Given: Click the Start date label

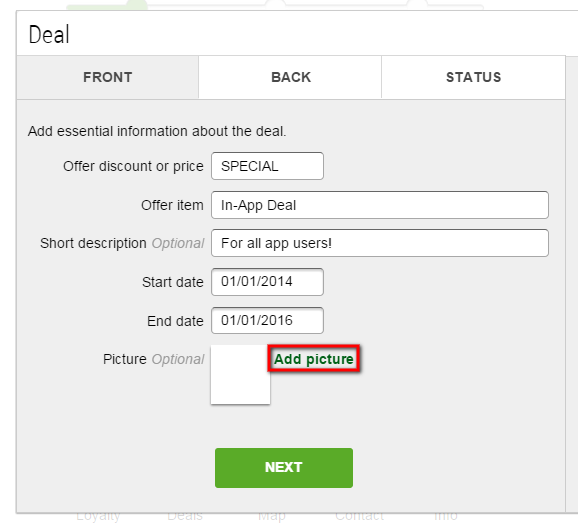Looking at the screenshot, I should [173, 282].
